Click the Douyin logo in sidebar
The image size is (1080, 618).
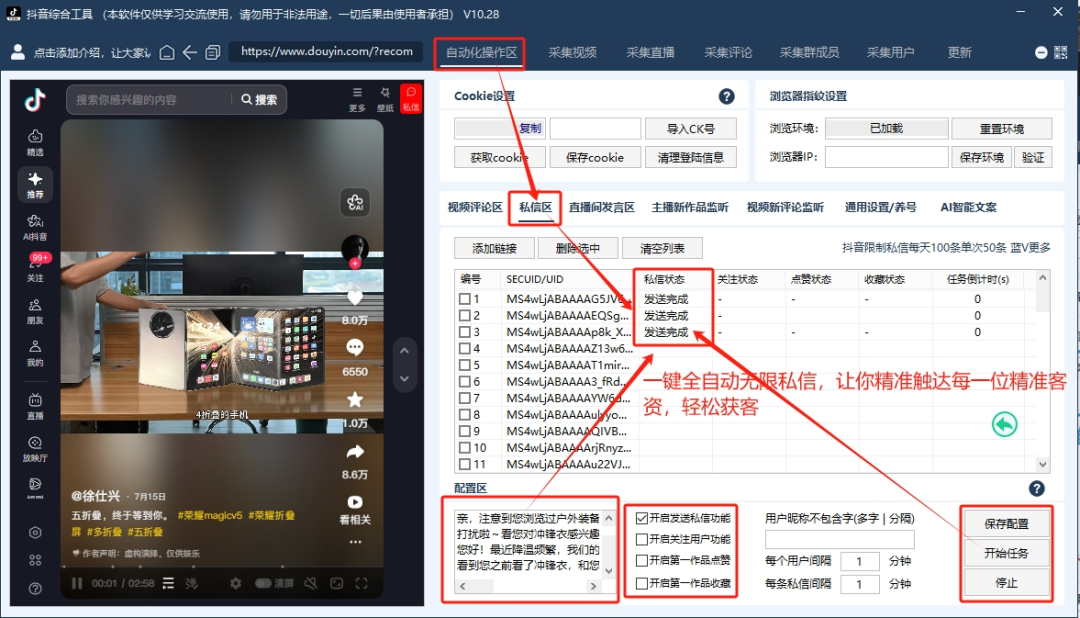click(35, 100)
